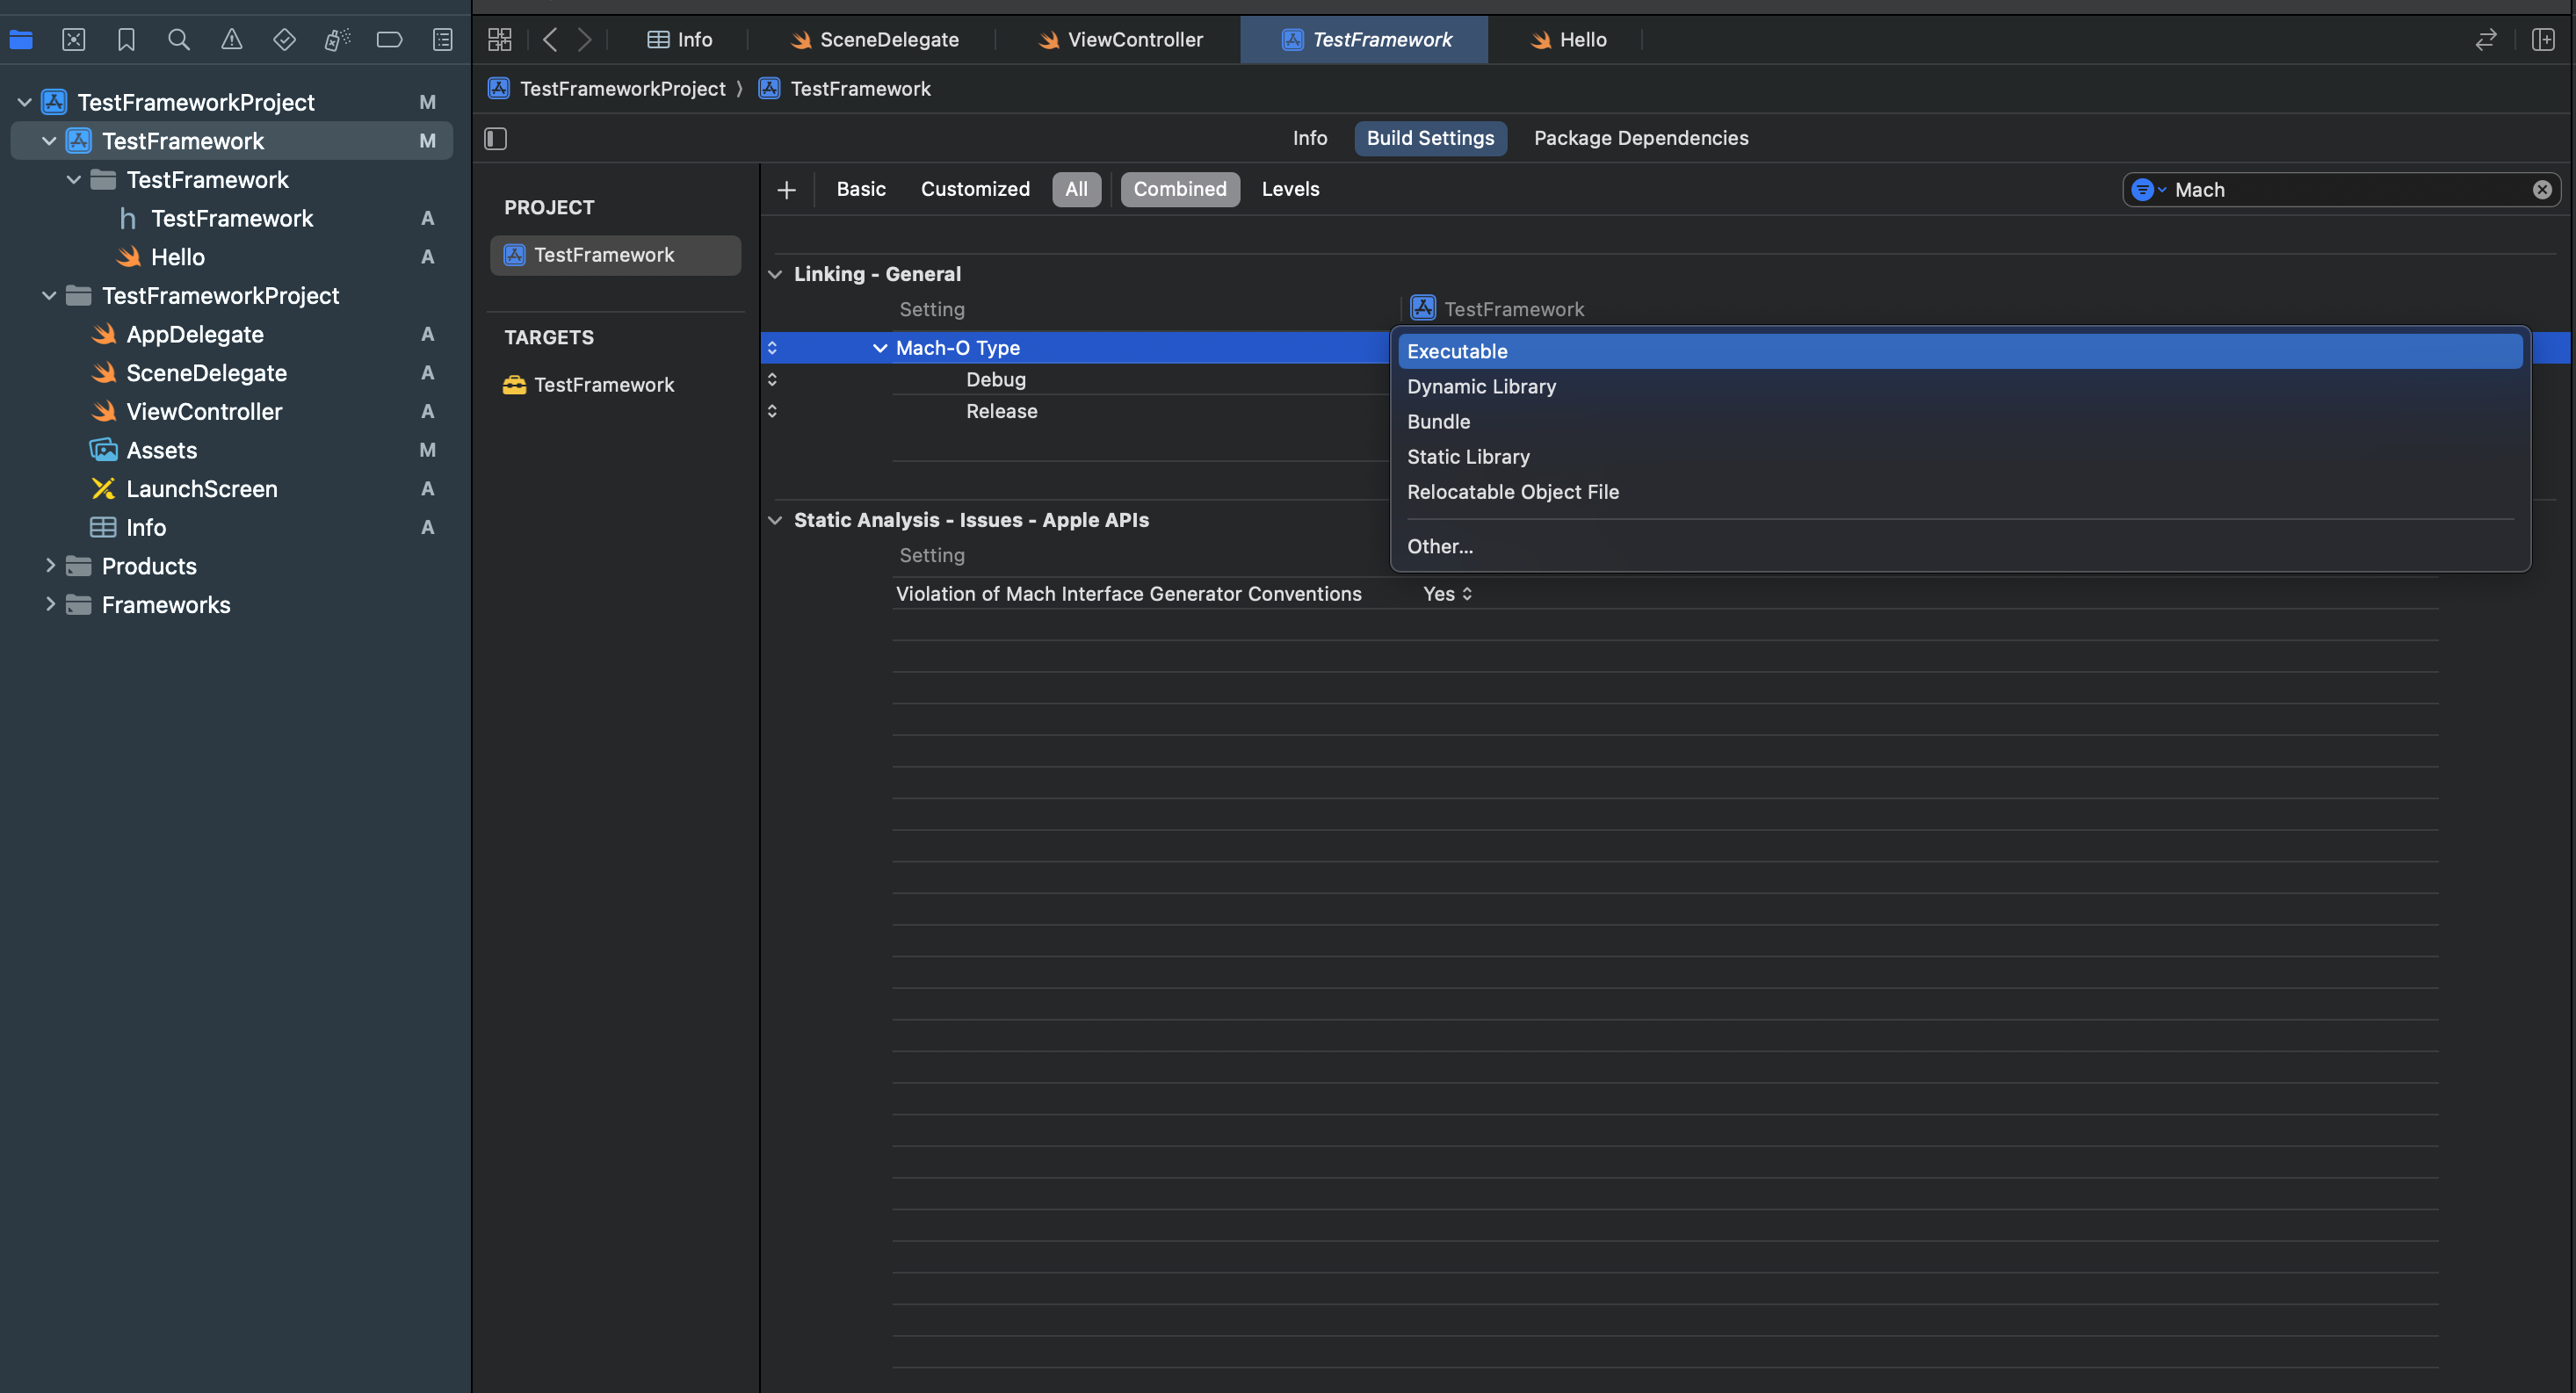Collapse Static Analysis - Issues - Apple APIs
This screenshot has width=2576, height=1393.
point(775,520)
